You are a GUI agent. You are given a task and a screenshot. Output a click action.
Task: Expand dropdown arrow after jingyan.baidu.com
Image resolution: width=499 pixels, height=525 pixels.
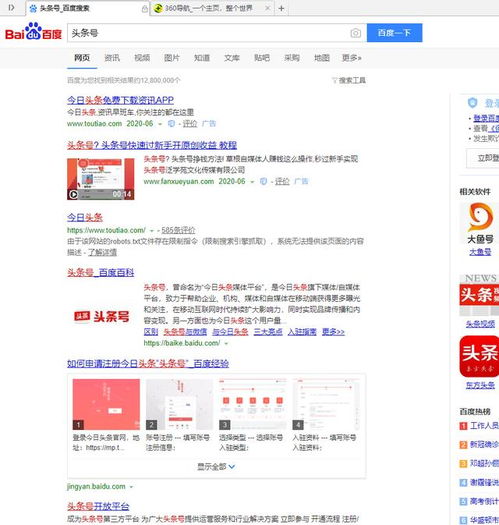pos(131,487)
